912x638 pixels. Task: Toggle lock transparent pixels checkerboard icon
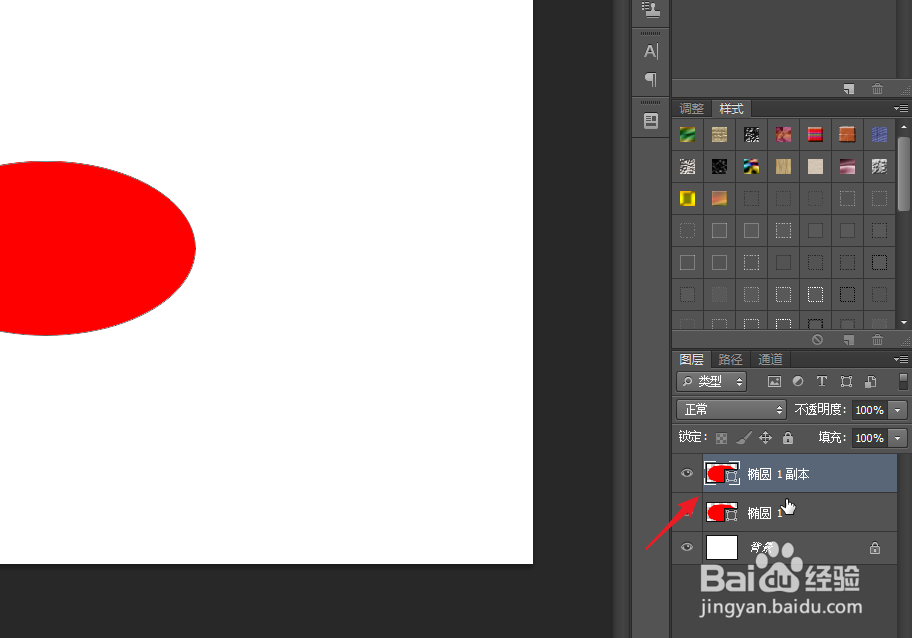coord(721,438)
